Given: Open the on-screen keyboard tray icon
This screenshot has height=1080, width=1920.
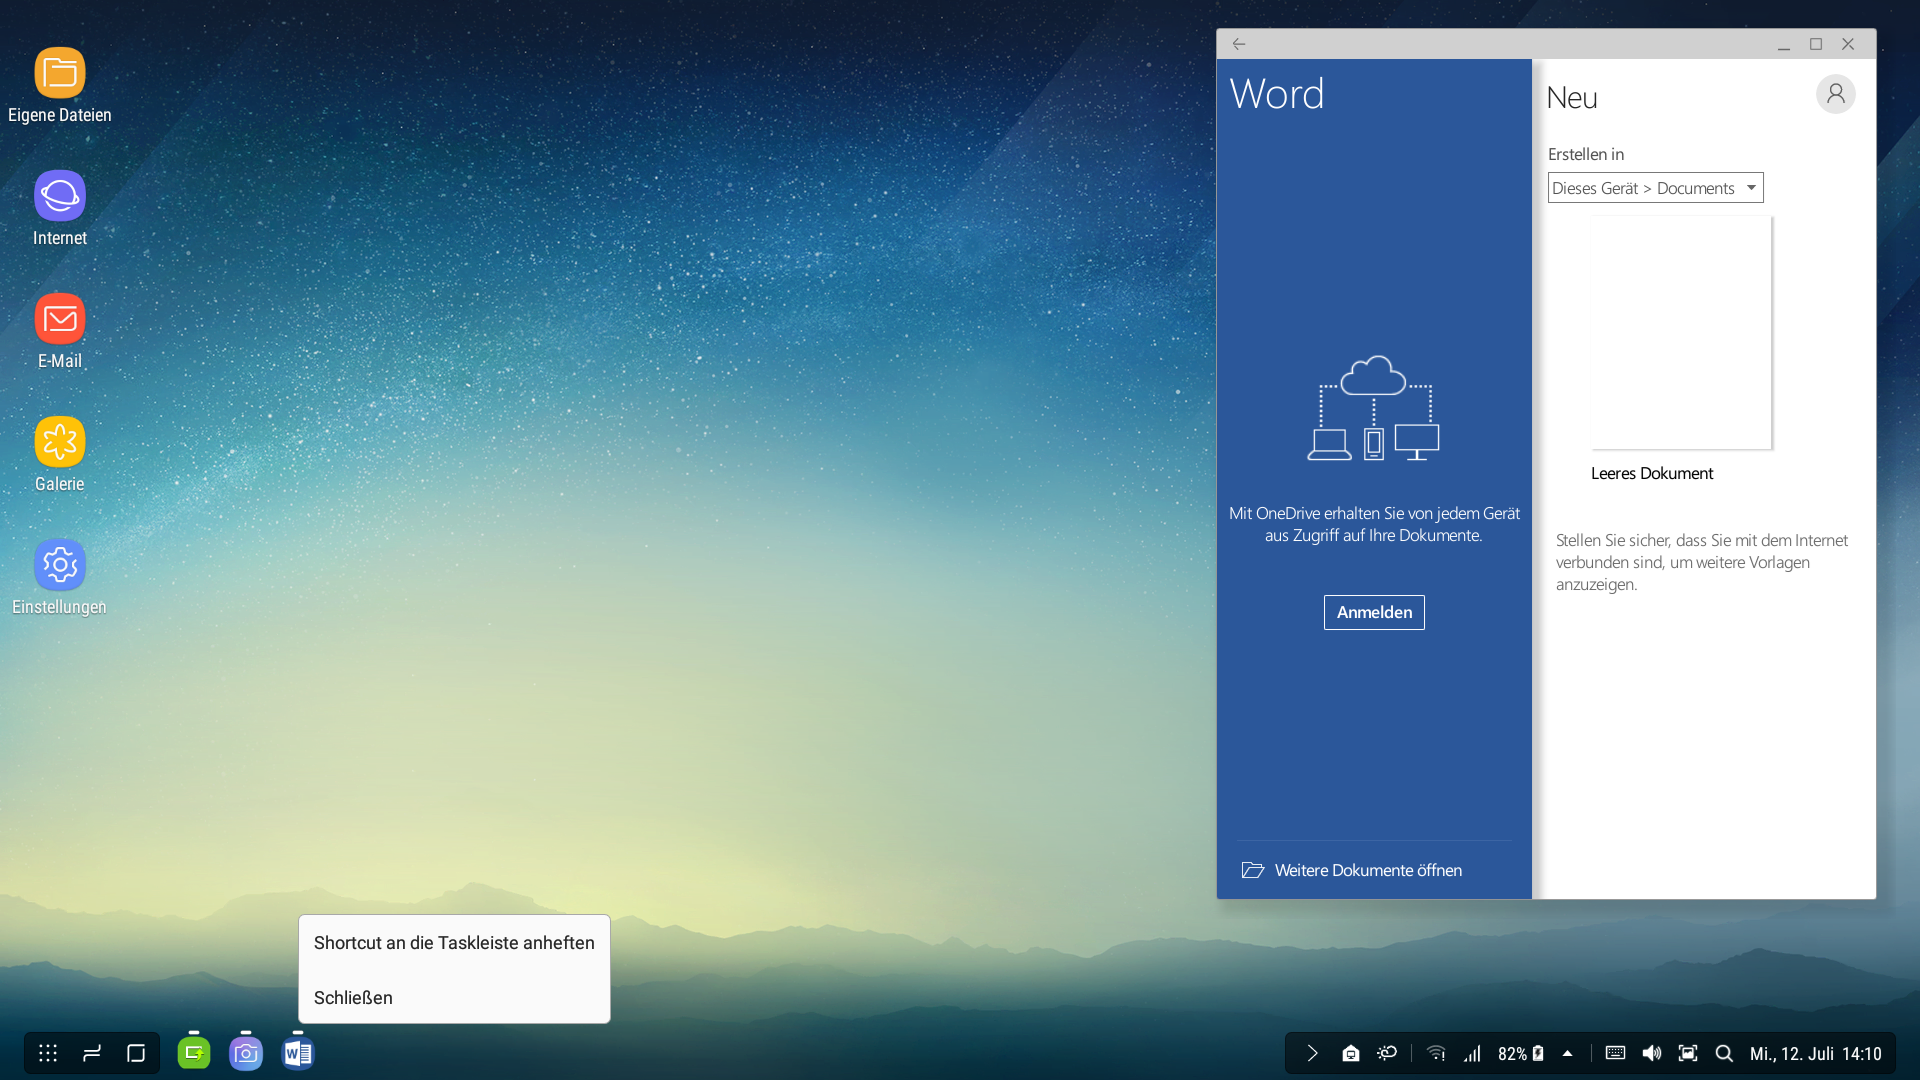Looking at the screenshot, I should tap(1615, 1053).
